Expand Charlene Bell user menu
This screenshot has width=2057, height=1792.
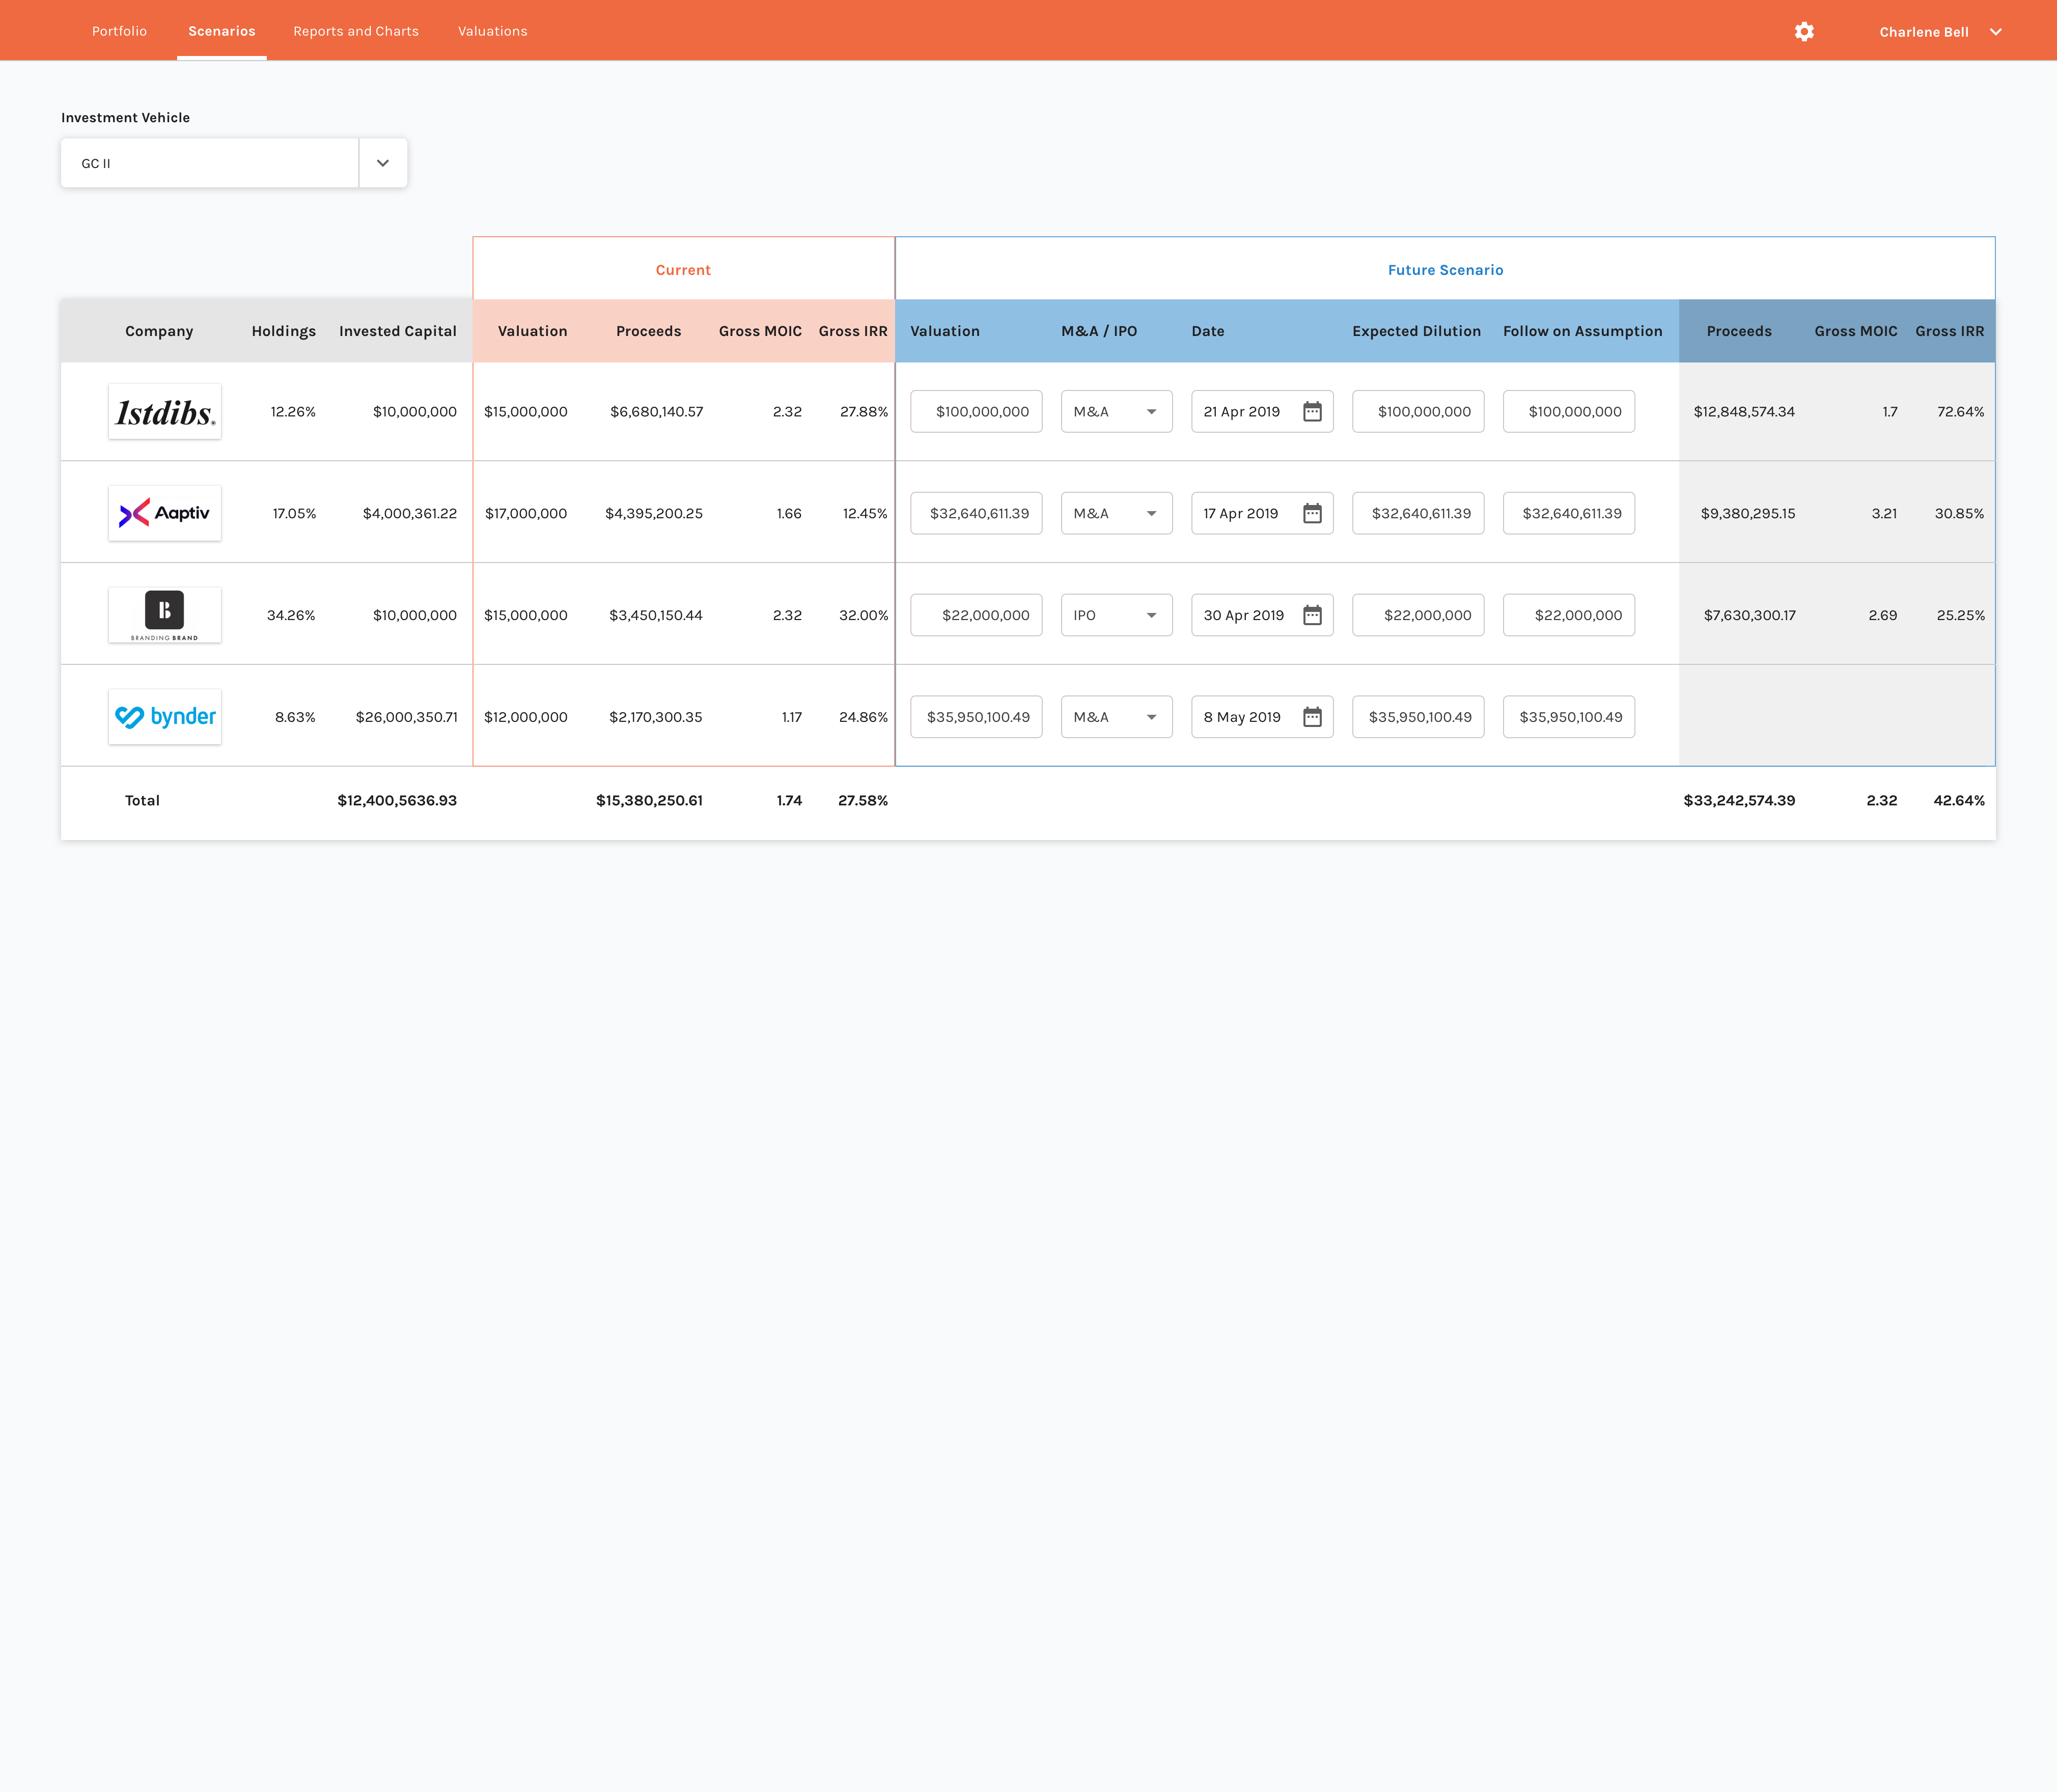point(1939,32)
